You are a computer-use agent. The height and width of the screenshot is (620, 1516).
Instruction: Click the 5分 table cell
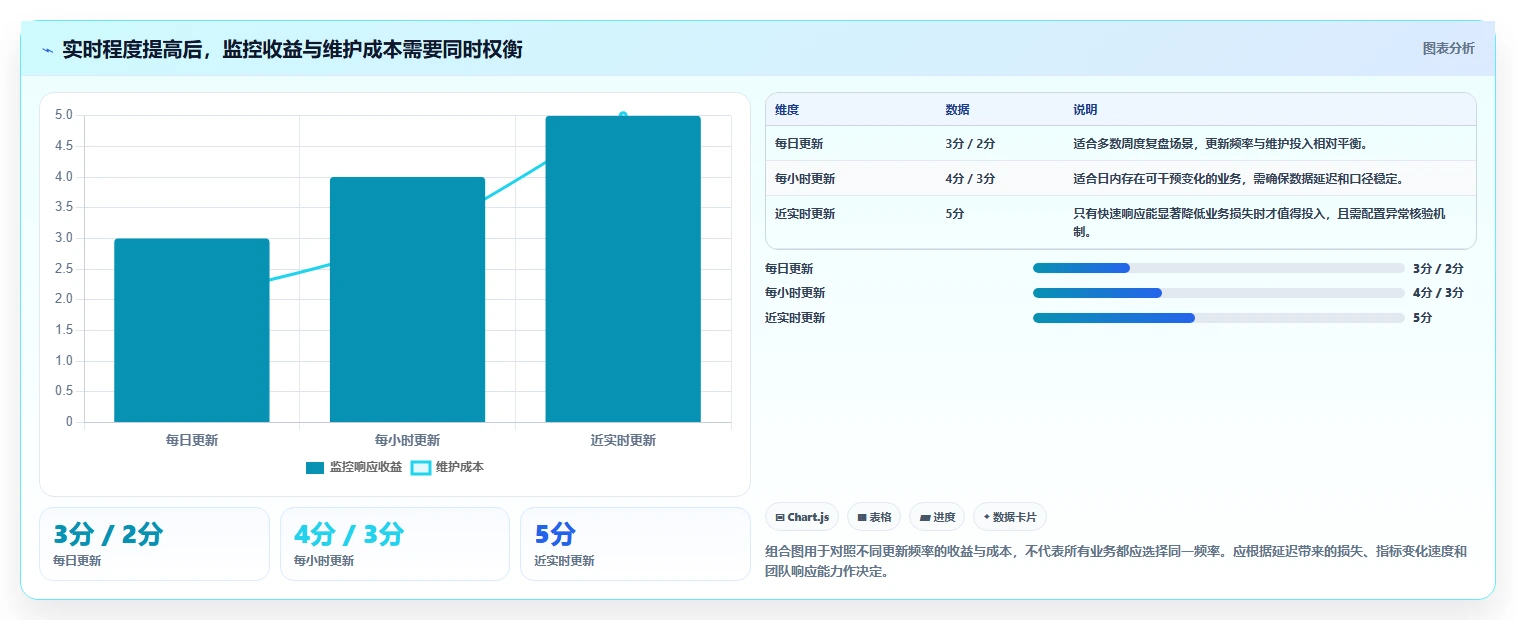point(956,214)
